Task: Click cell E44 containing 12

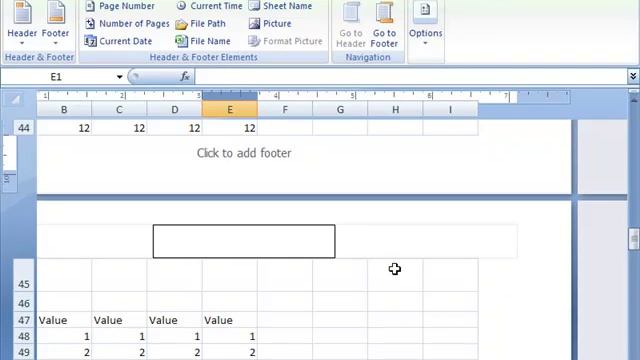Action: [x=230, y=128]
